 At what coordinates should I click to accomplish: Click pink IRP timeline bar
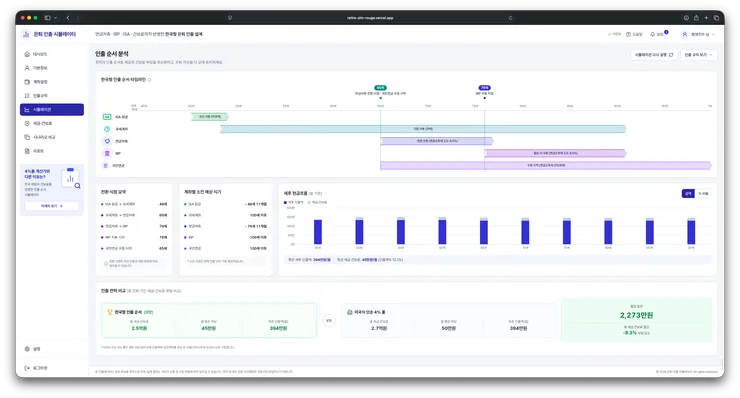pyautogui.click(x=555, y=153)
